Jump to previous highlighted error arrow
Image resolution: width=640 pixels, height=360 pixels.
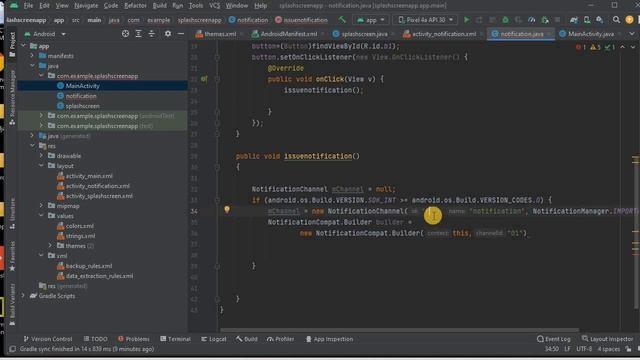coord(622,47)
